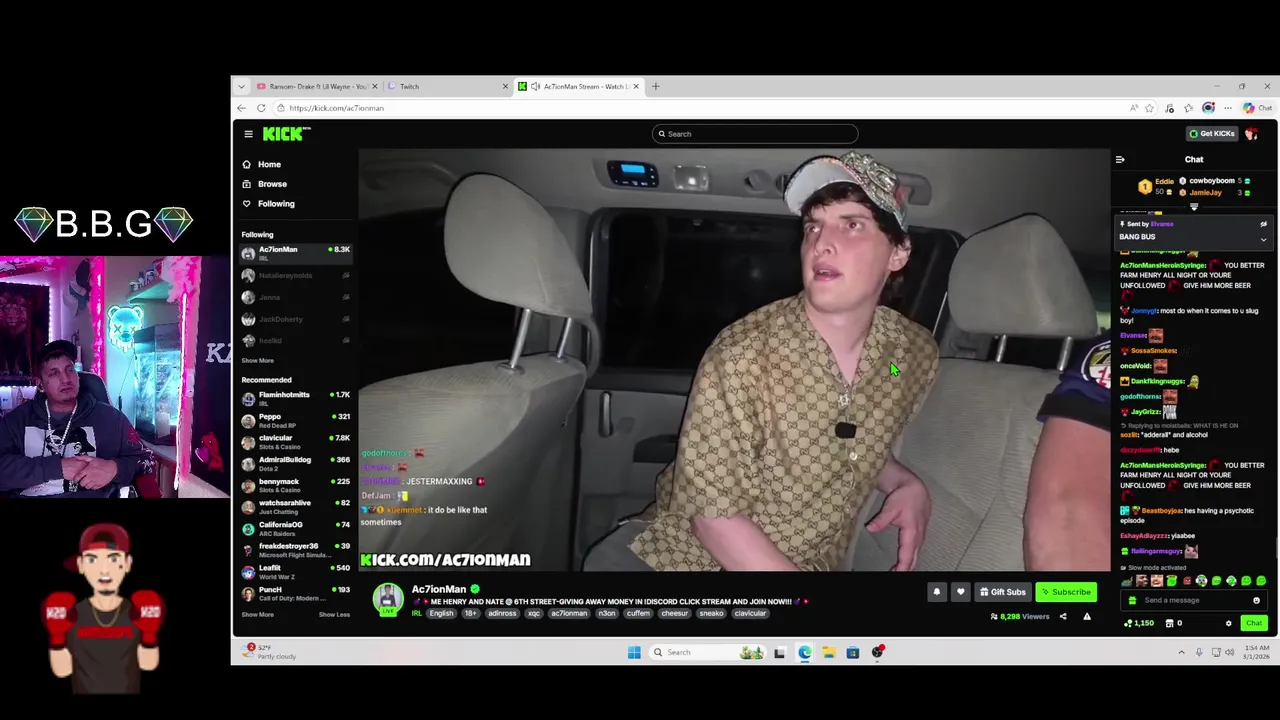
Task: Open a new browser tab with plus
Action: pyautogui.click(x=656, y=86)
